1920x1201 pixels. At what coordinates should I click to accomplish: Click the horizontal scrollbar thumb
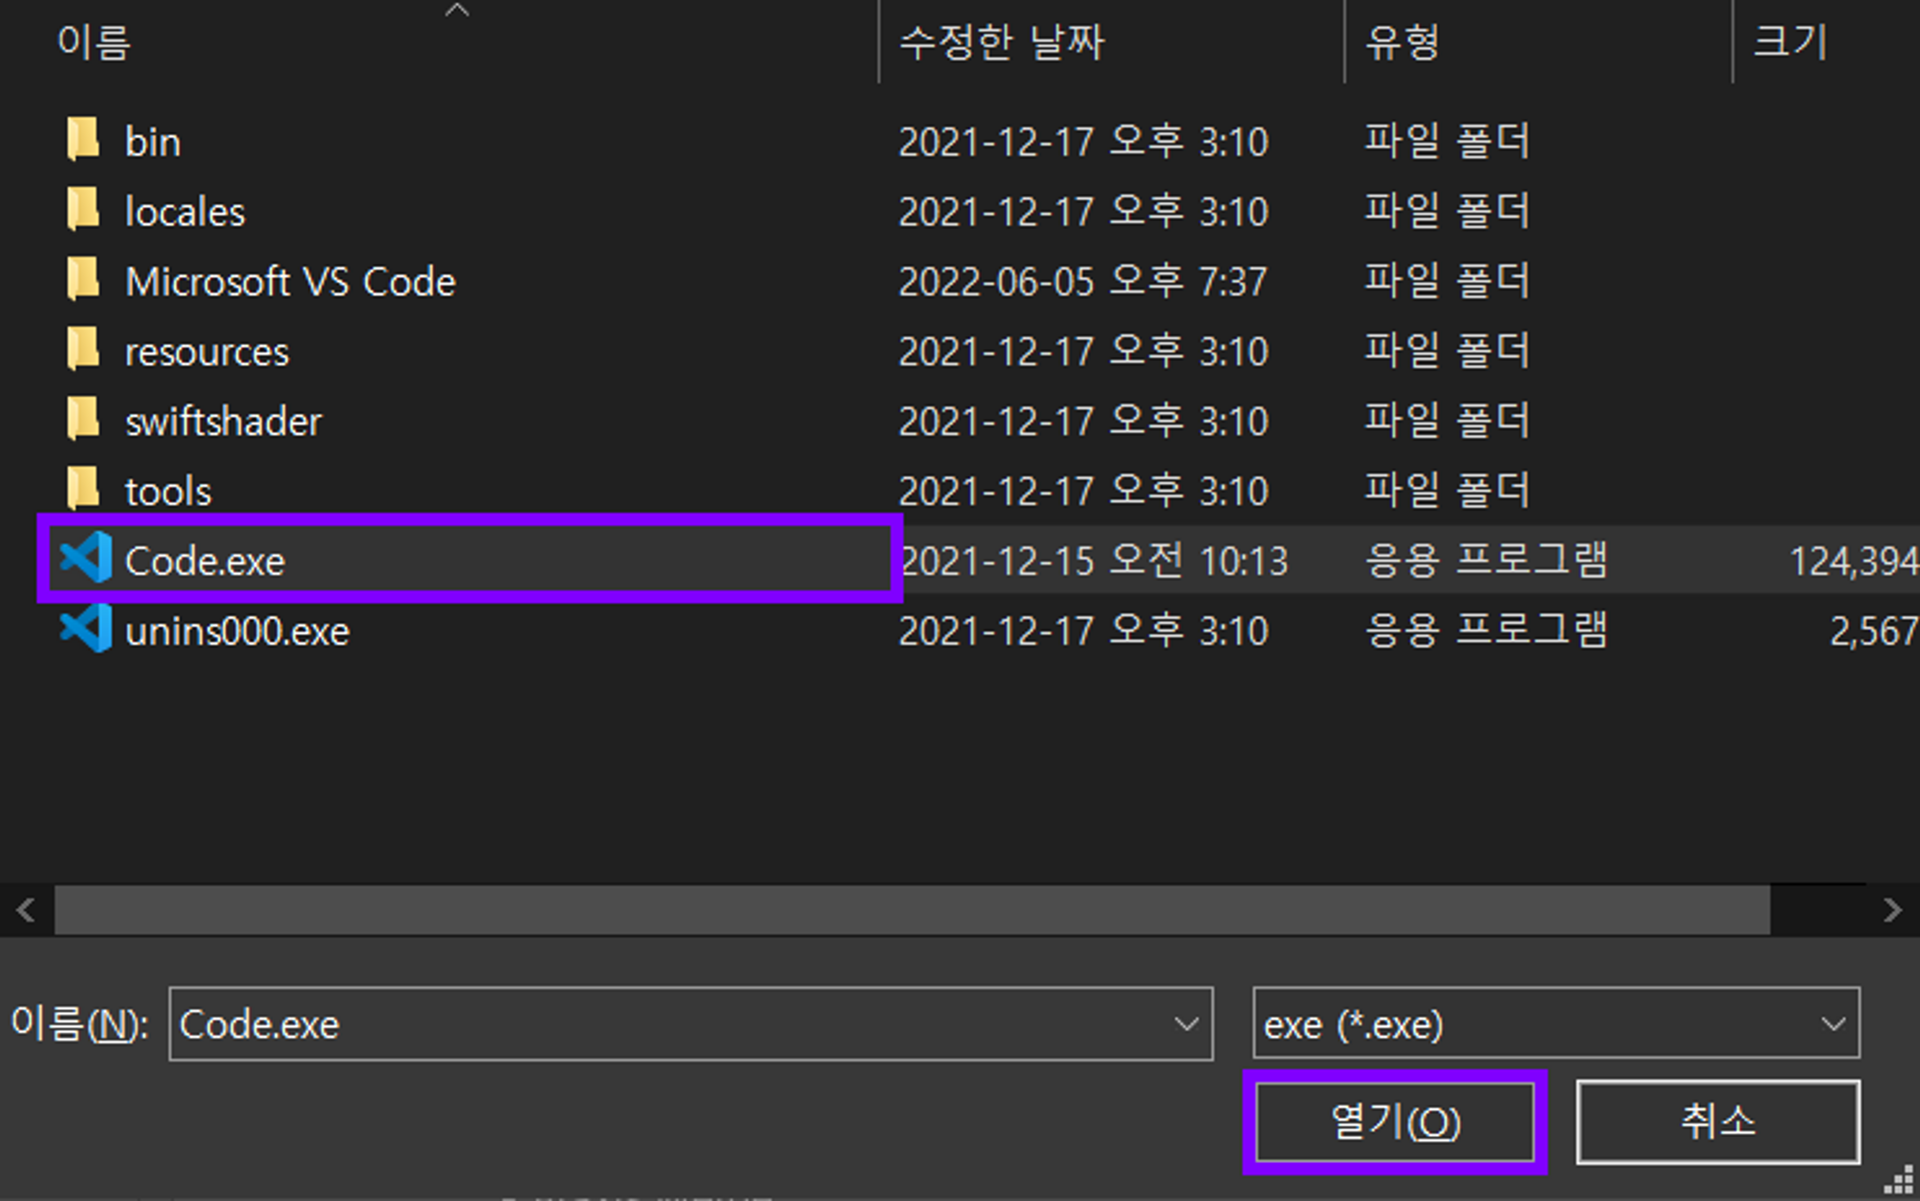(912, 910)
